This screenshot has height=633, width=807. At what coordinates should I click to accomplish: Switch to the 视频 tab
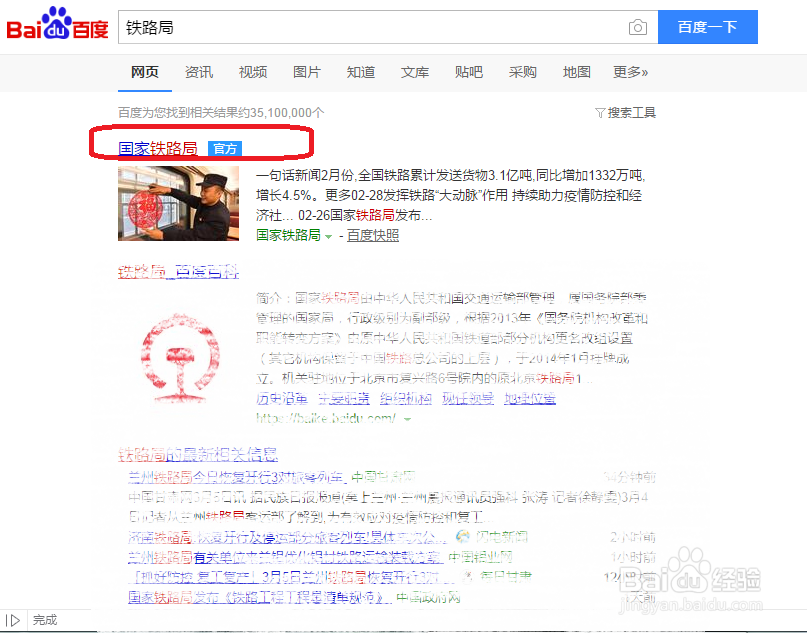(253, 72)
